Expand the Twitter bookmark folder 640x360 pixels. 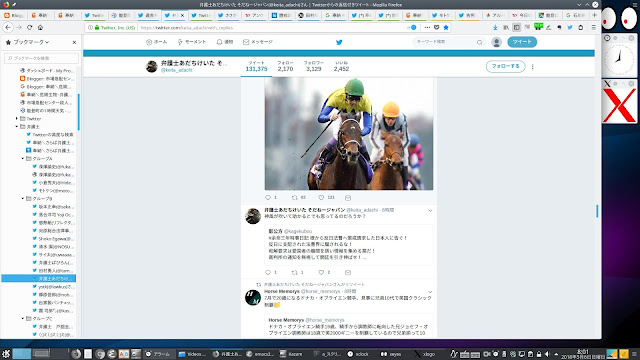pos(17,118)
